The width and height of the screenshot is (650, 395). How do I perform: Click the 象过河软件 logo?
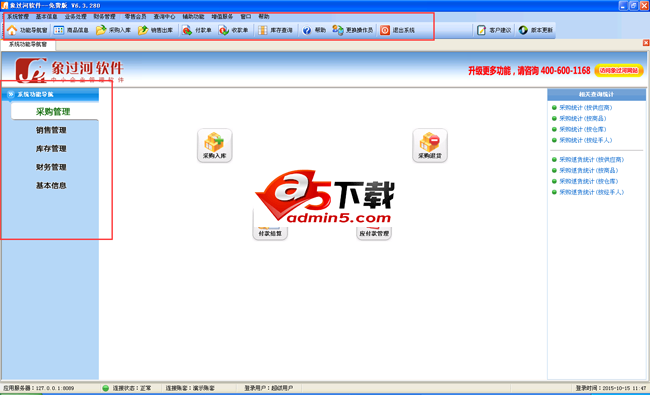tap(69, 70)
